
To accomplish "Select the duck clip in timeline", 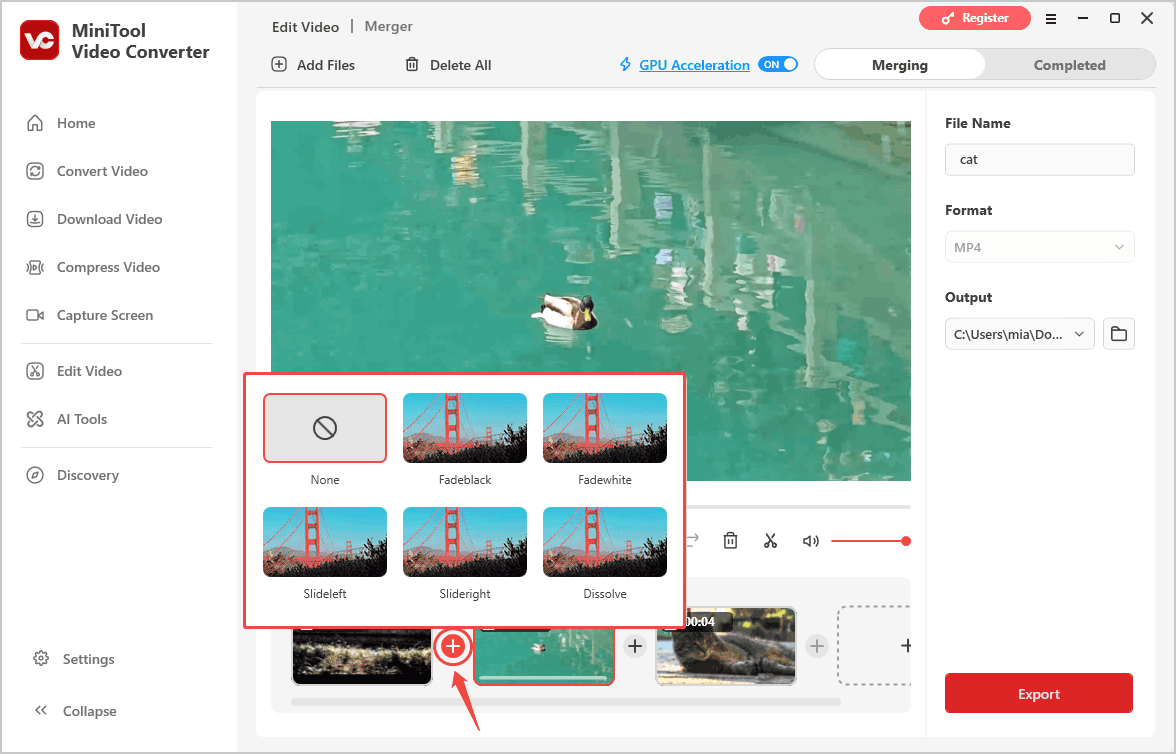I will pos(544,656).
